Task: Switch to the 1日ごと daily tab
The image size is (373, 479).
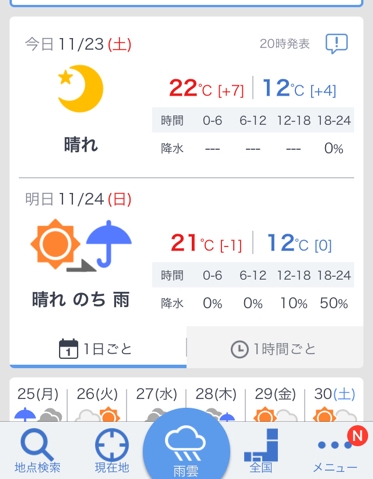Action: [x=98, y=349]
